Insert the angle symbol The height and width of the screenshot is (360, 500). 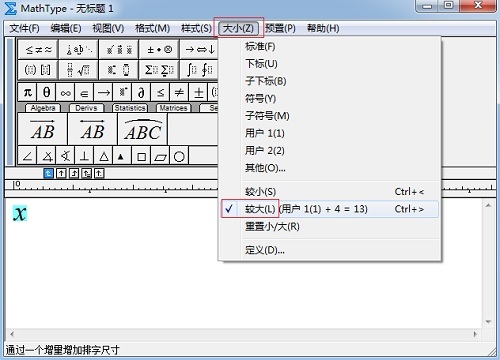click(x=28, y=156)
